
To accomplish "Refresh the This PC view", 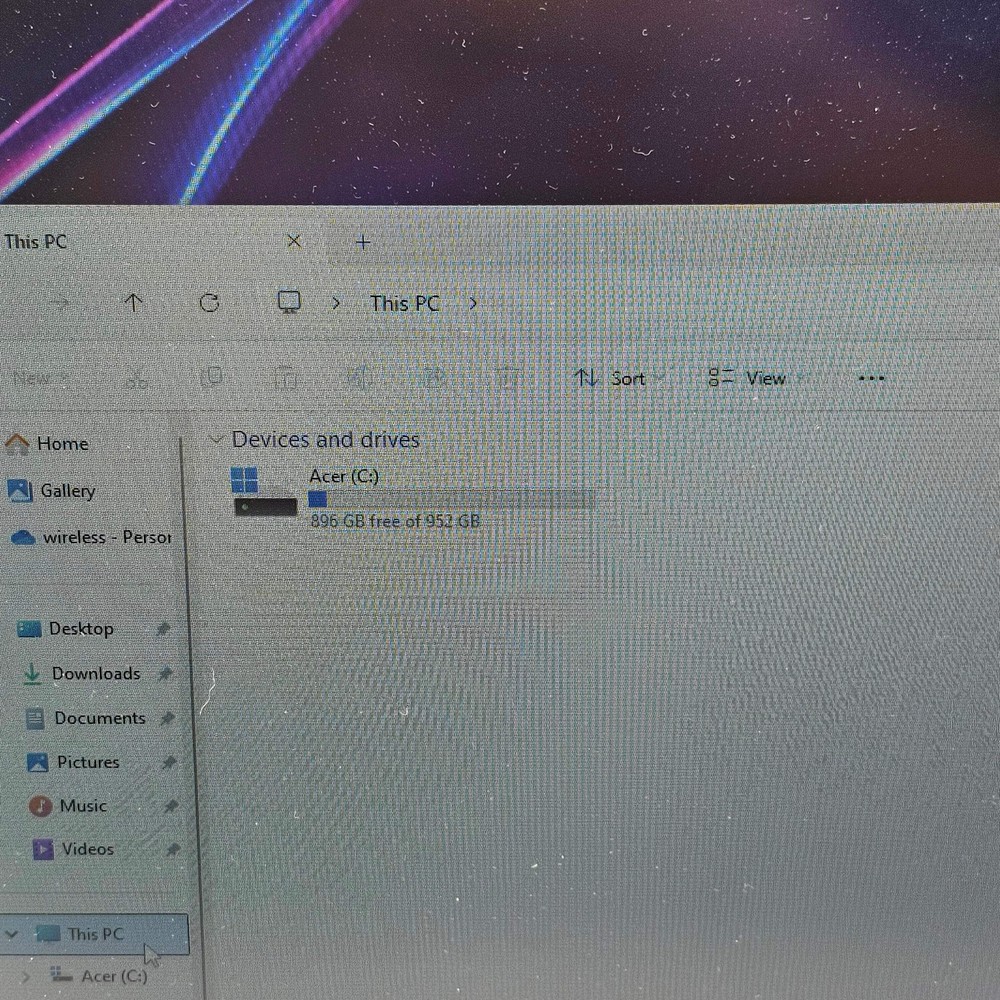I will (209, 303).
